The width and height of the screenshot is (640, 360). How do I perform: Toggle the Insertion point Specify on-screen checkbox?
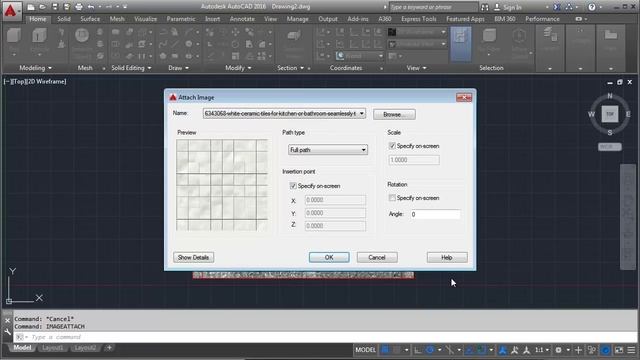(x=293, y=186)
